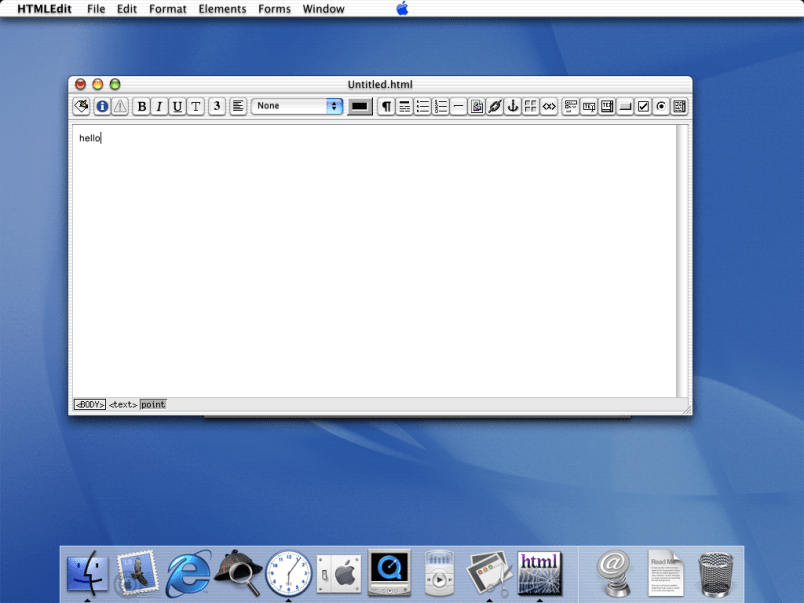Insert a link using the chain icon

pyautogui.click(x=495, y=106)
